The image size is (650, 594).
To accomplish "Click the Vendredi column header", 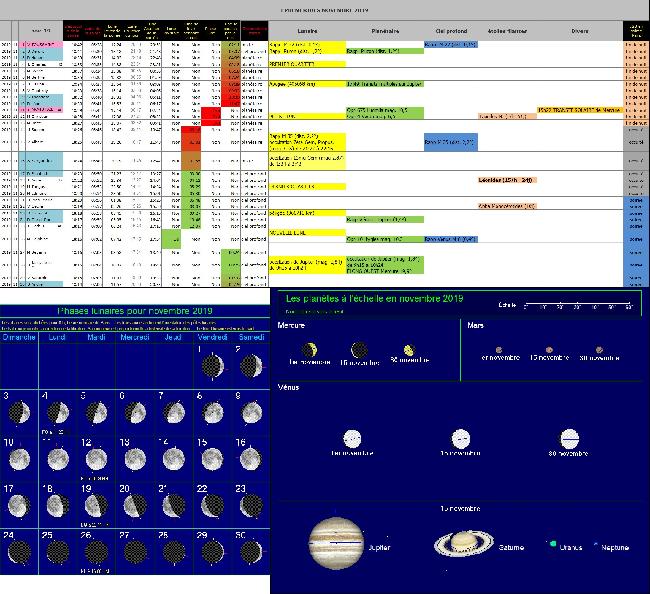I will coord(212,337).
